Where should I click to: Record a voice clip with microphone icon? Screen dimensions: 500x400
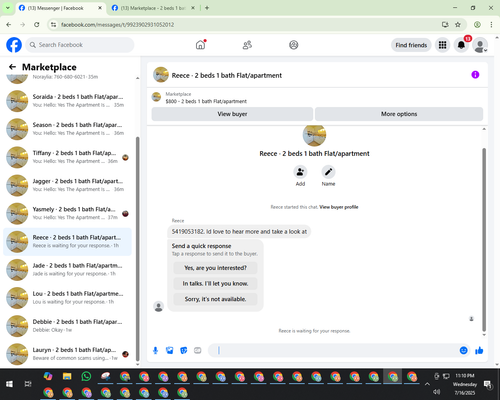(155, 350)
